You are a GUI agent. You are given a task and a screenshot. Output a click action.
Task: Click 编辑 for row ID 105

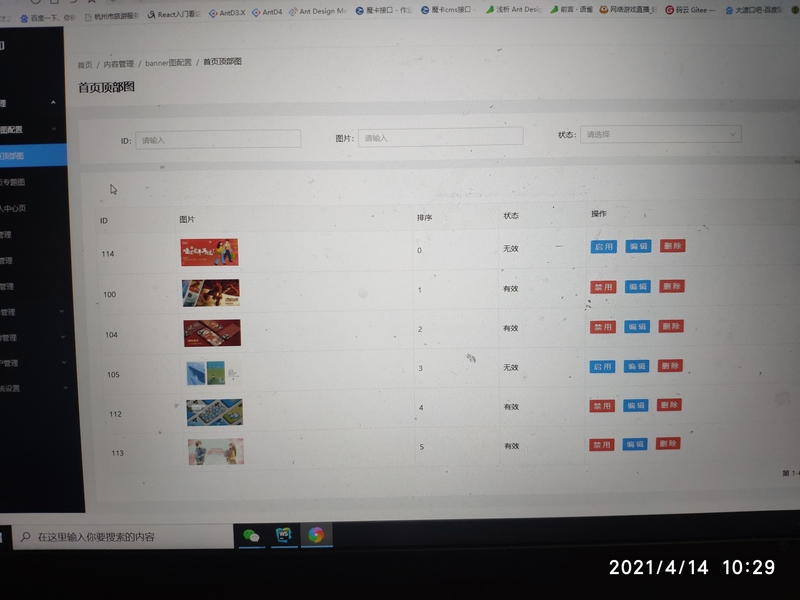pyautogui.click(x=636, y=366)
